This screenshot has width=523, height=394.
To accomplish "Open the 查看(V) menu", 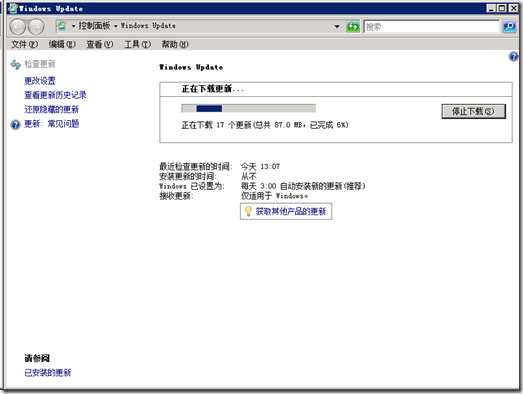I will click(x=100, y=44).
